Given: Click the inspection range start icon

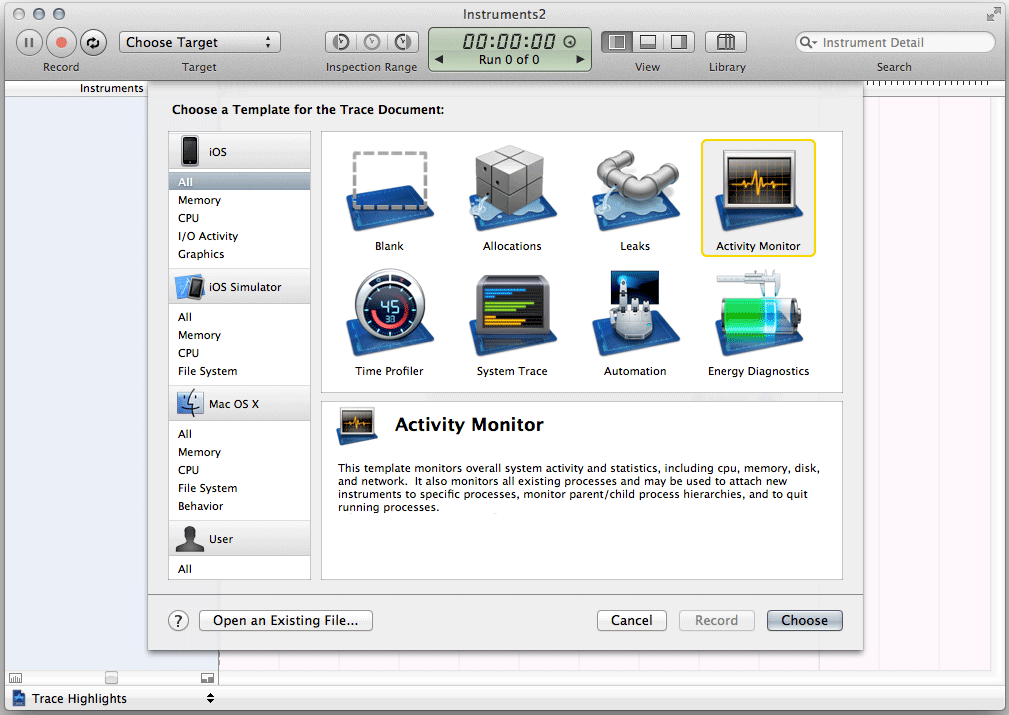Looking at the screenshot, I should click(341, 42).
